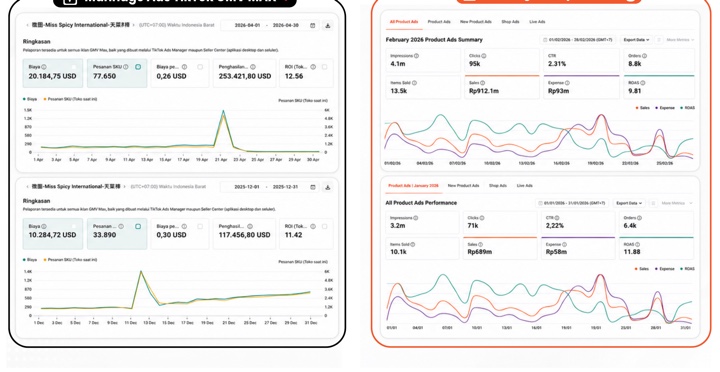Open Shop Ads tab in February panel
Image resolution: width=720 pixels, height=372 pixels.
point(510,22)
